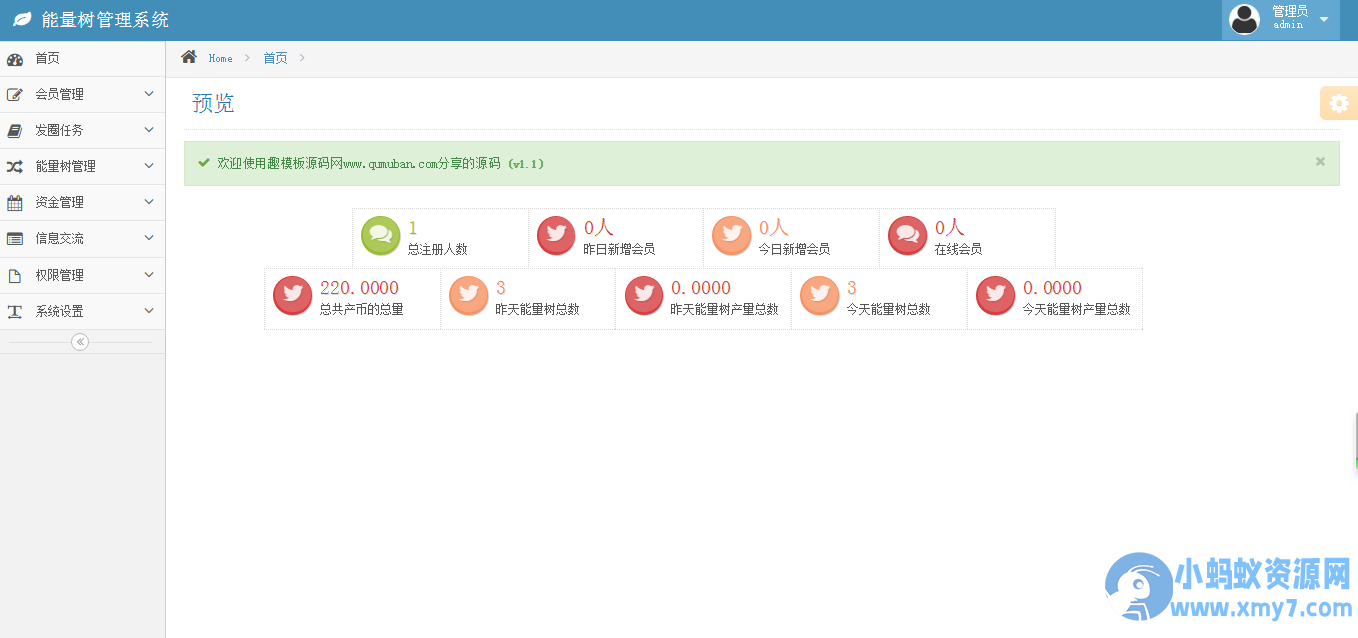1358x638 pixels.
Task: Expand the 资金管理 chevron arrow
Action: pos(149,202)
